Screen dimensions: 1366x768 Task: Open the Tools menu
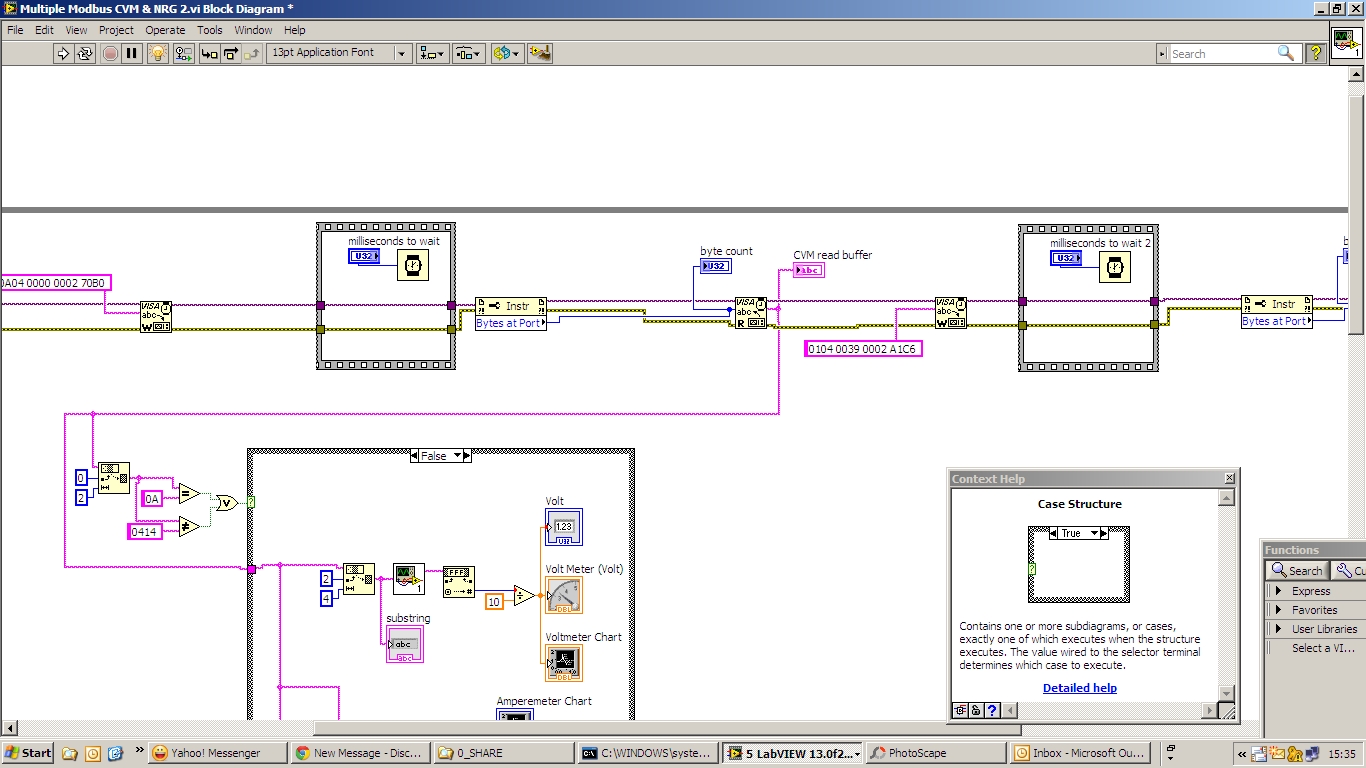(x=209, y=30)
